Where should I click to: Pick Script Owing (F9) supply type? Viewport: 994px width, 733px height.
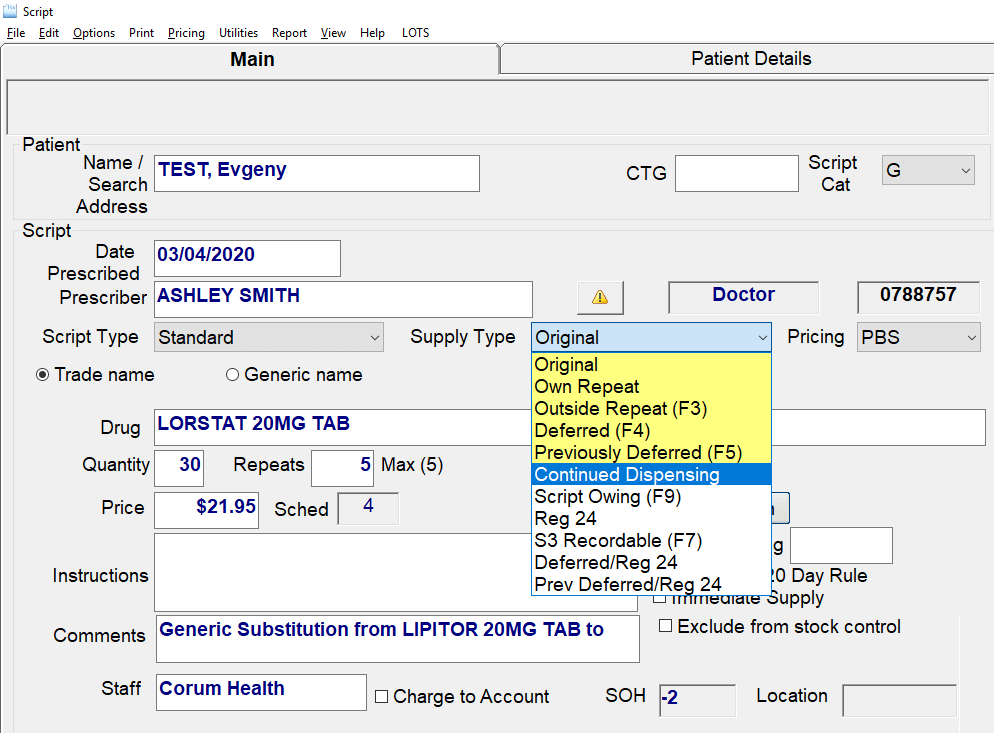pyautogui.click(x=607, y=496)
